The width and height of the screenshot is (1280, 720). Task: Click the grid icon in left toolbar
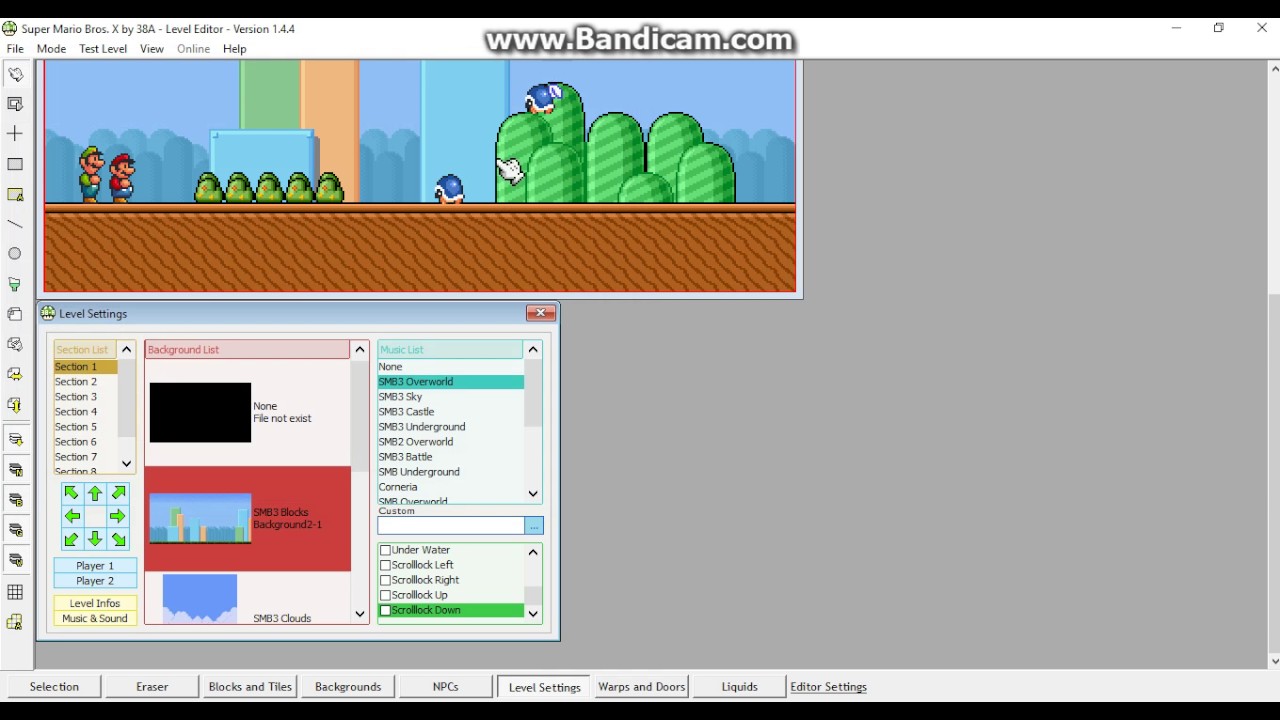(15, 592)
